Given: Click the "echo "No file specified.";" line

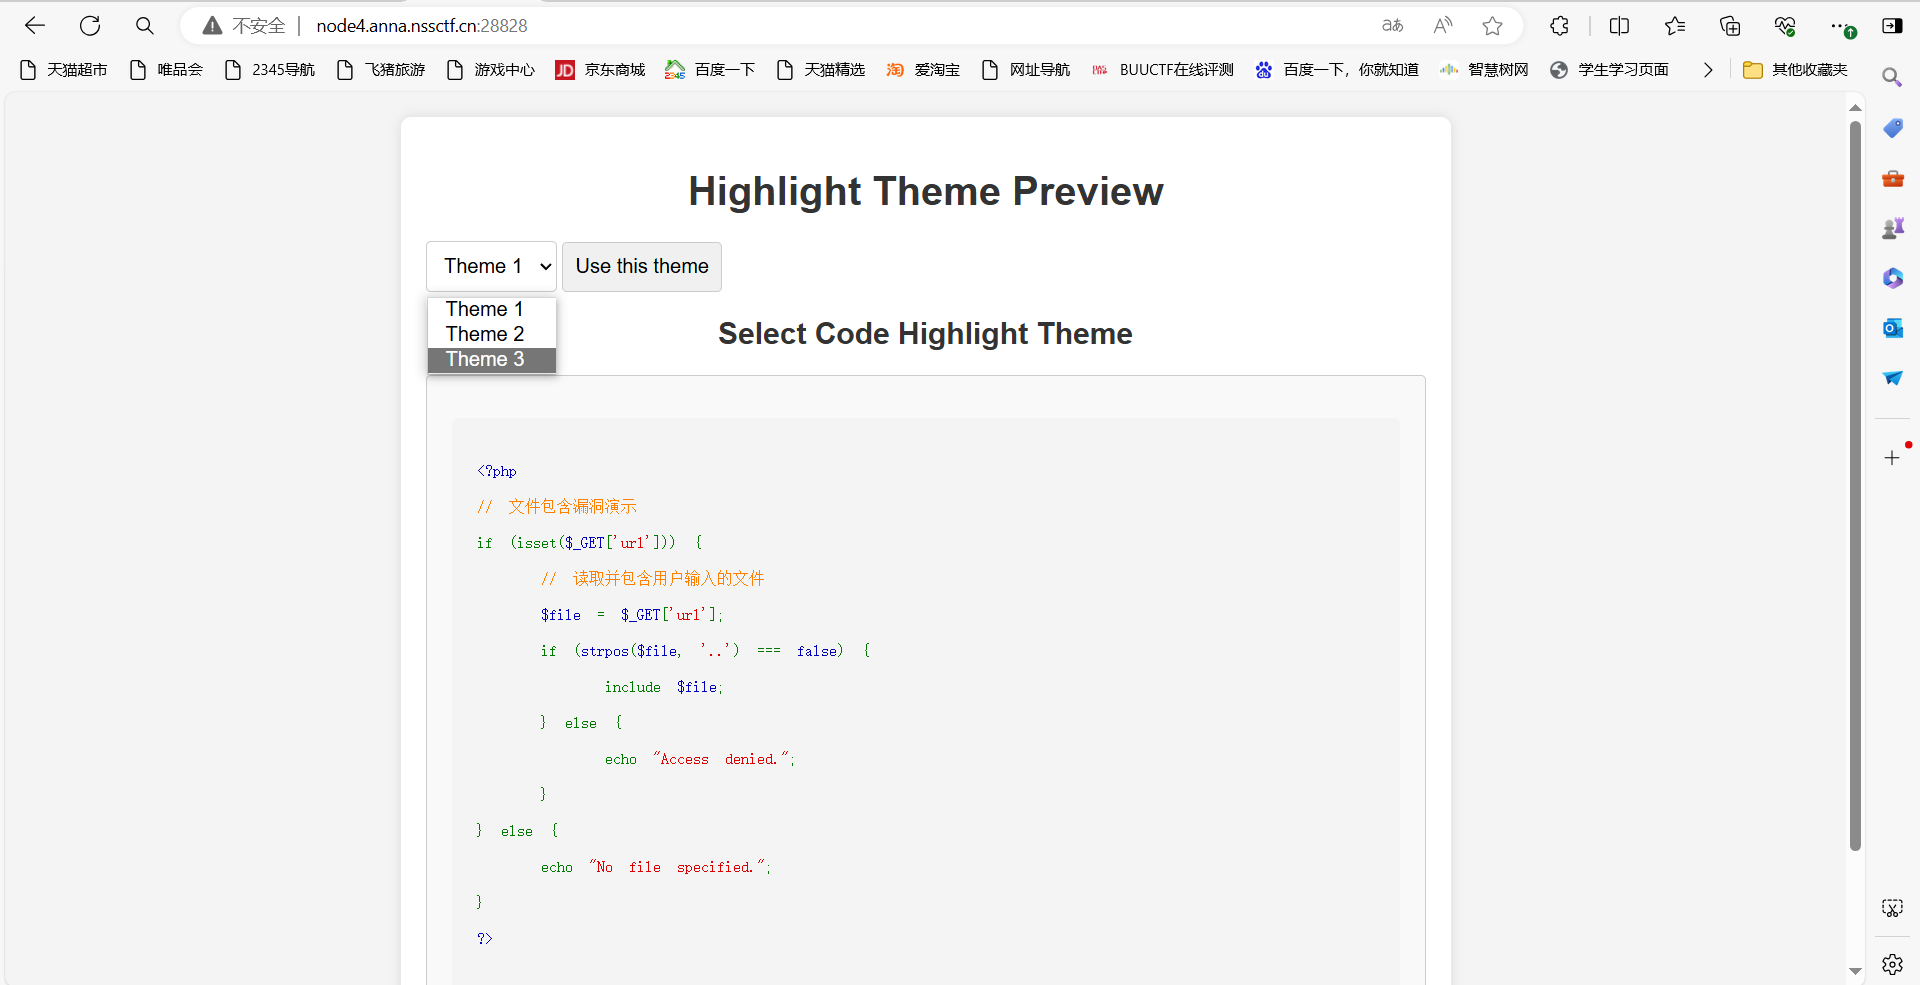Looking at the screenshot, I should coord(656,867).
